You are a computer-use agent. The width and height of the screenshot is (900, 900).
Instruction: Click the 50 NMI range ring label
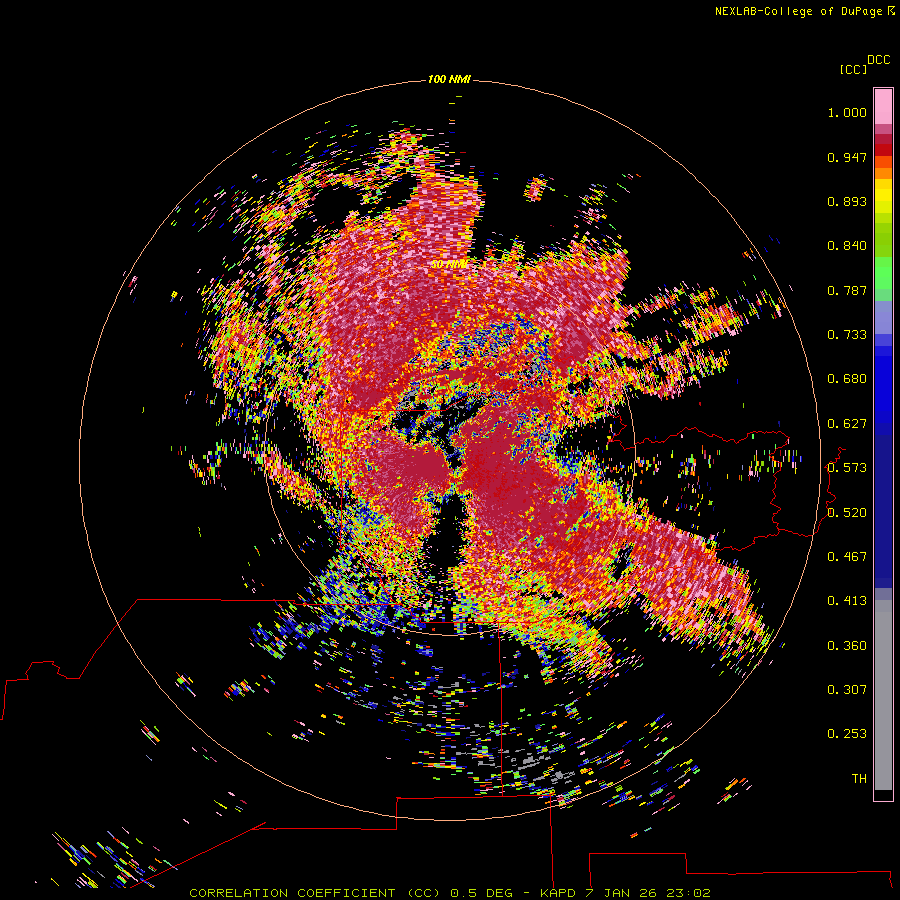click(x=448, y=265)
